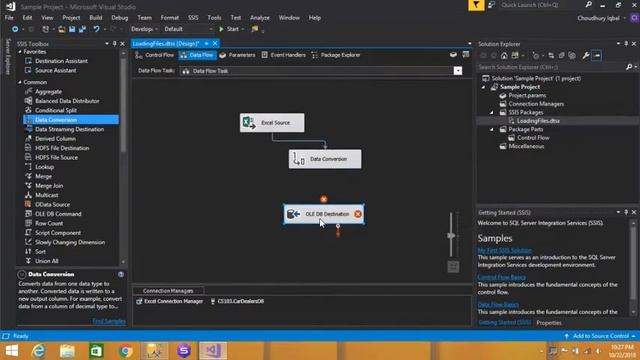The width and height of the screenshot is (640, 360).
Task: Switch to the Event Handlers tab
Action: pos(283,55)
